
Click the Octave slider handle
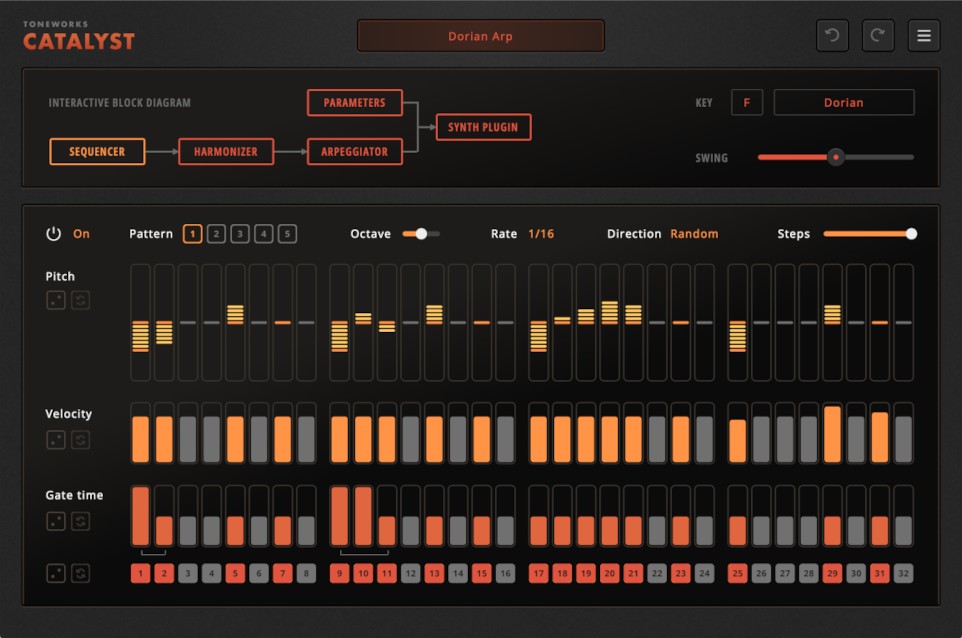421,234
